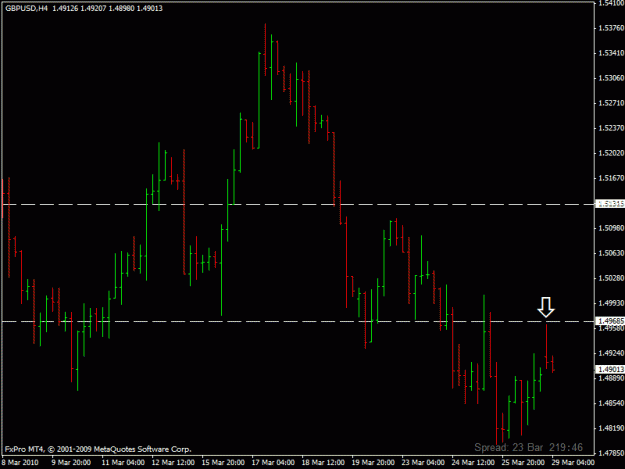Click the 1.48540 price axis label

click(x=611, y=403)
